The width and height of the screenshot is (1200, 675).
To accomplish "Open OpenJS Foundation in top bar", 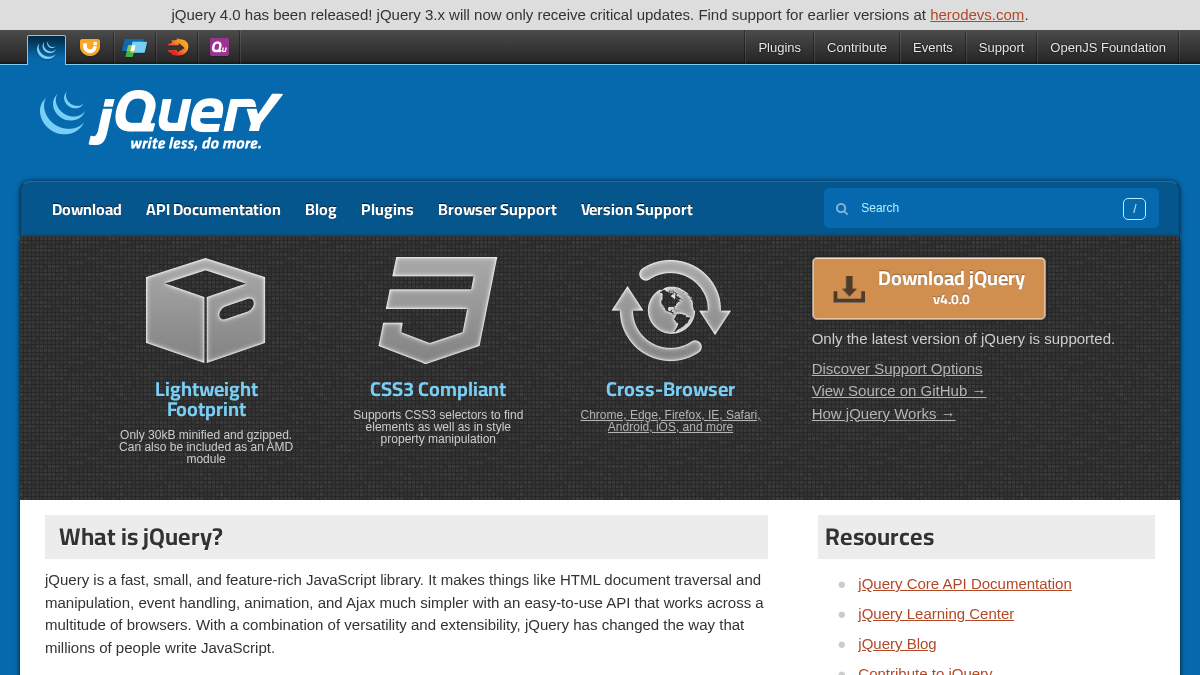I will [1108, 47].
